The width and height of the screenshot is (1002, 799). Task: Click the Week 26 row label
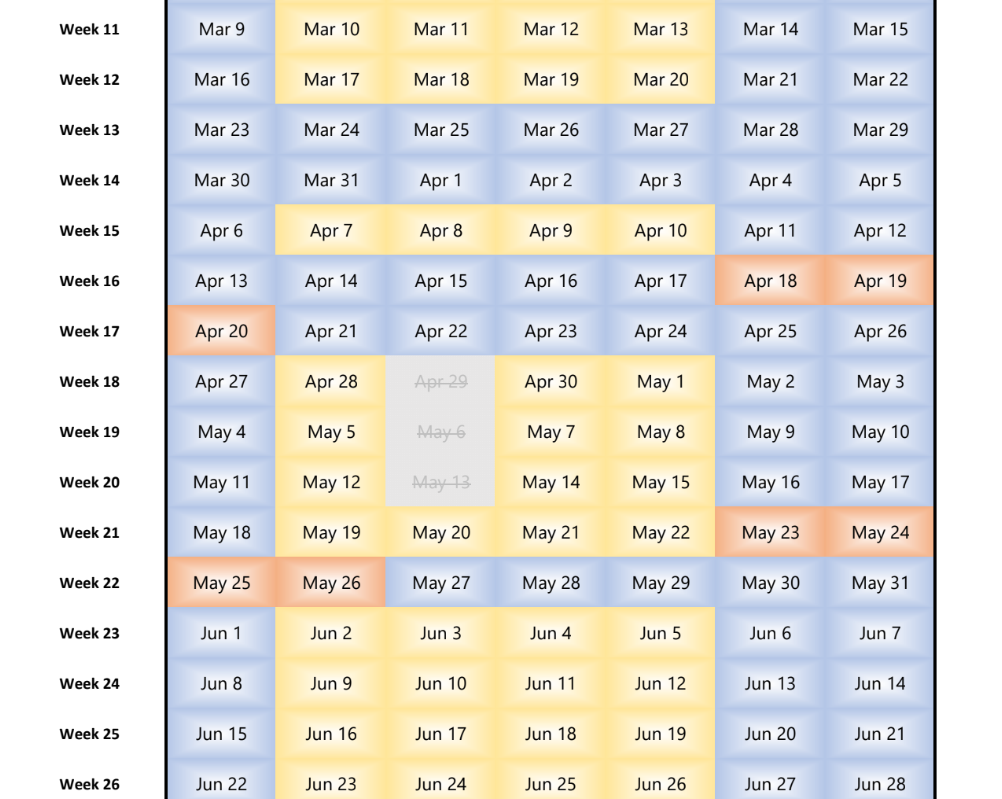click(x=89, y=784)
